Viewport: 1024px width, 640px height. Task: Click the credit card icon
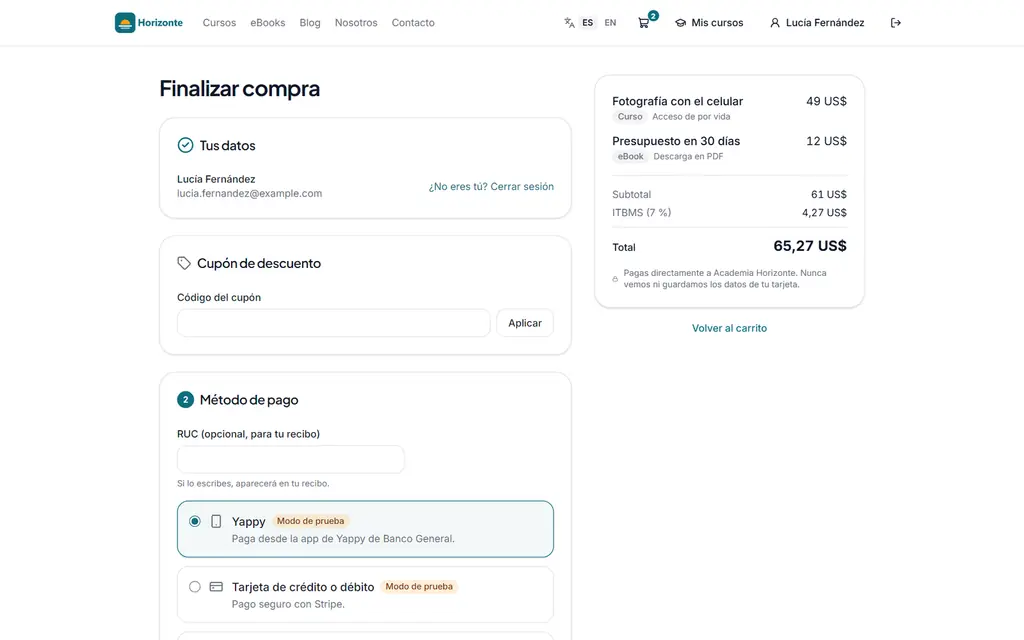(216, 586)
